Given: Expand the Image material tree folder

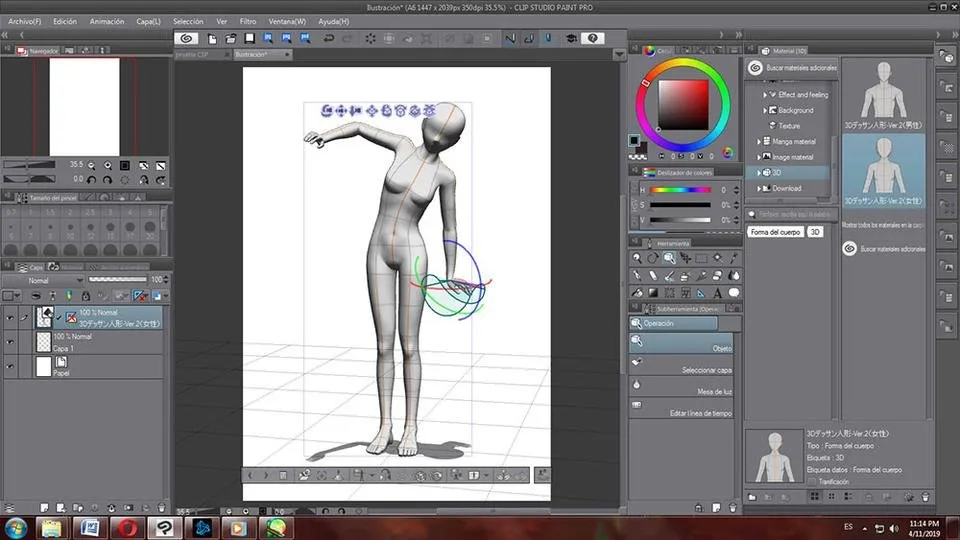Looking at the screenshot, I should pos(759,157).
